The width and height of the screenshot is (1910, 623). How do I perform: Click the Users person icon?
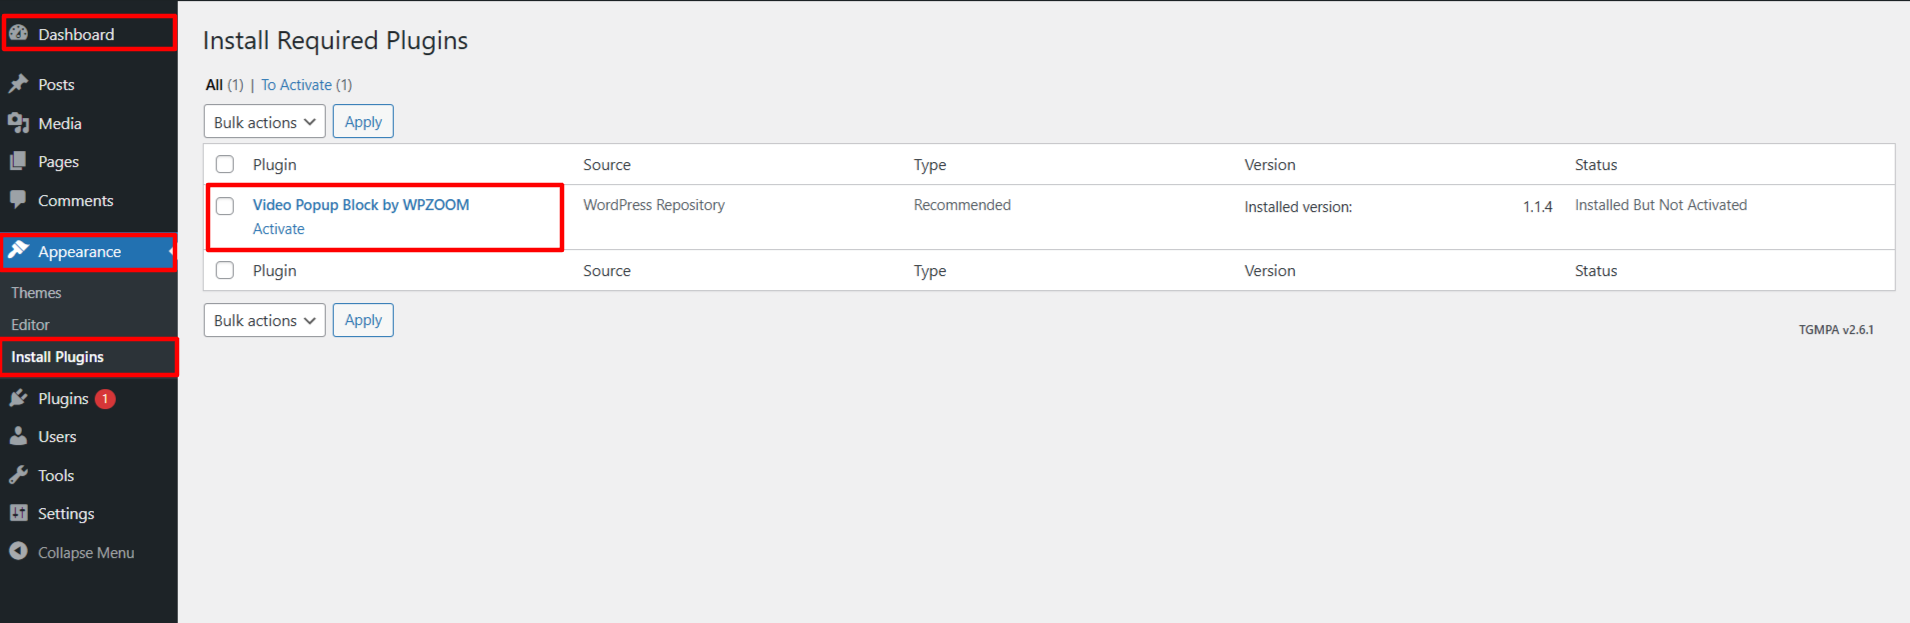(x=18, y=436)
